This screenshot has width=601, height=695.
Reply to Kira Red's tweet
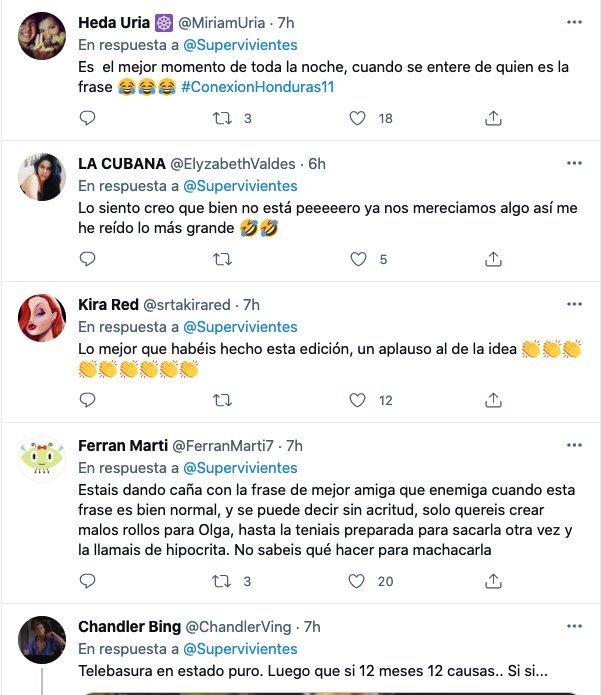coord(87,400)
